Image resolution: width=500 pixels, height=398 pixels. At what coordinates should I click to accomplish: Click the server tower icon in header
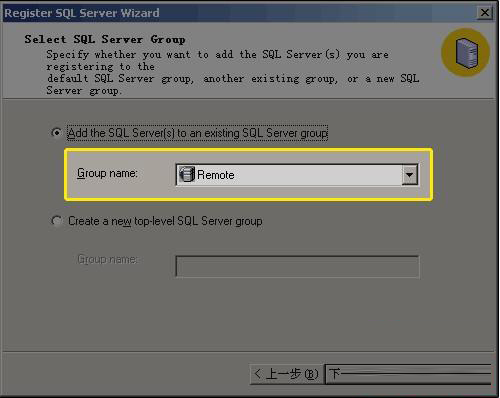click(x=466, y=53)
